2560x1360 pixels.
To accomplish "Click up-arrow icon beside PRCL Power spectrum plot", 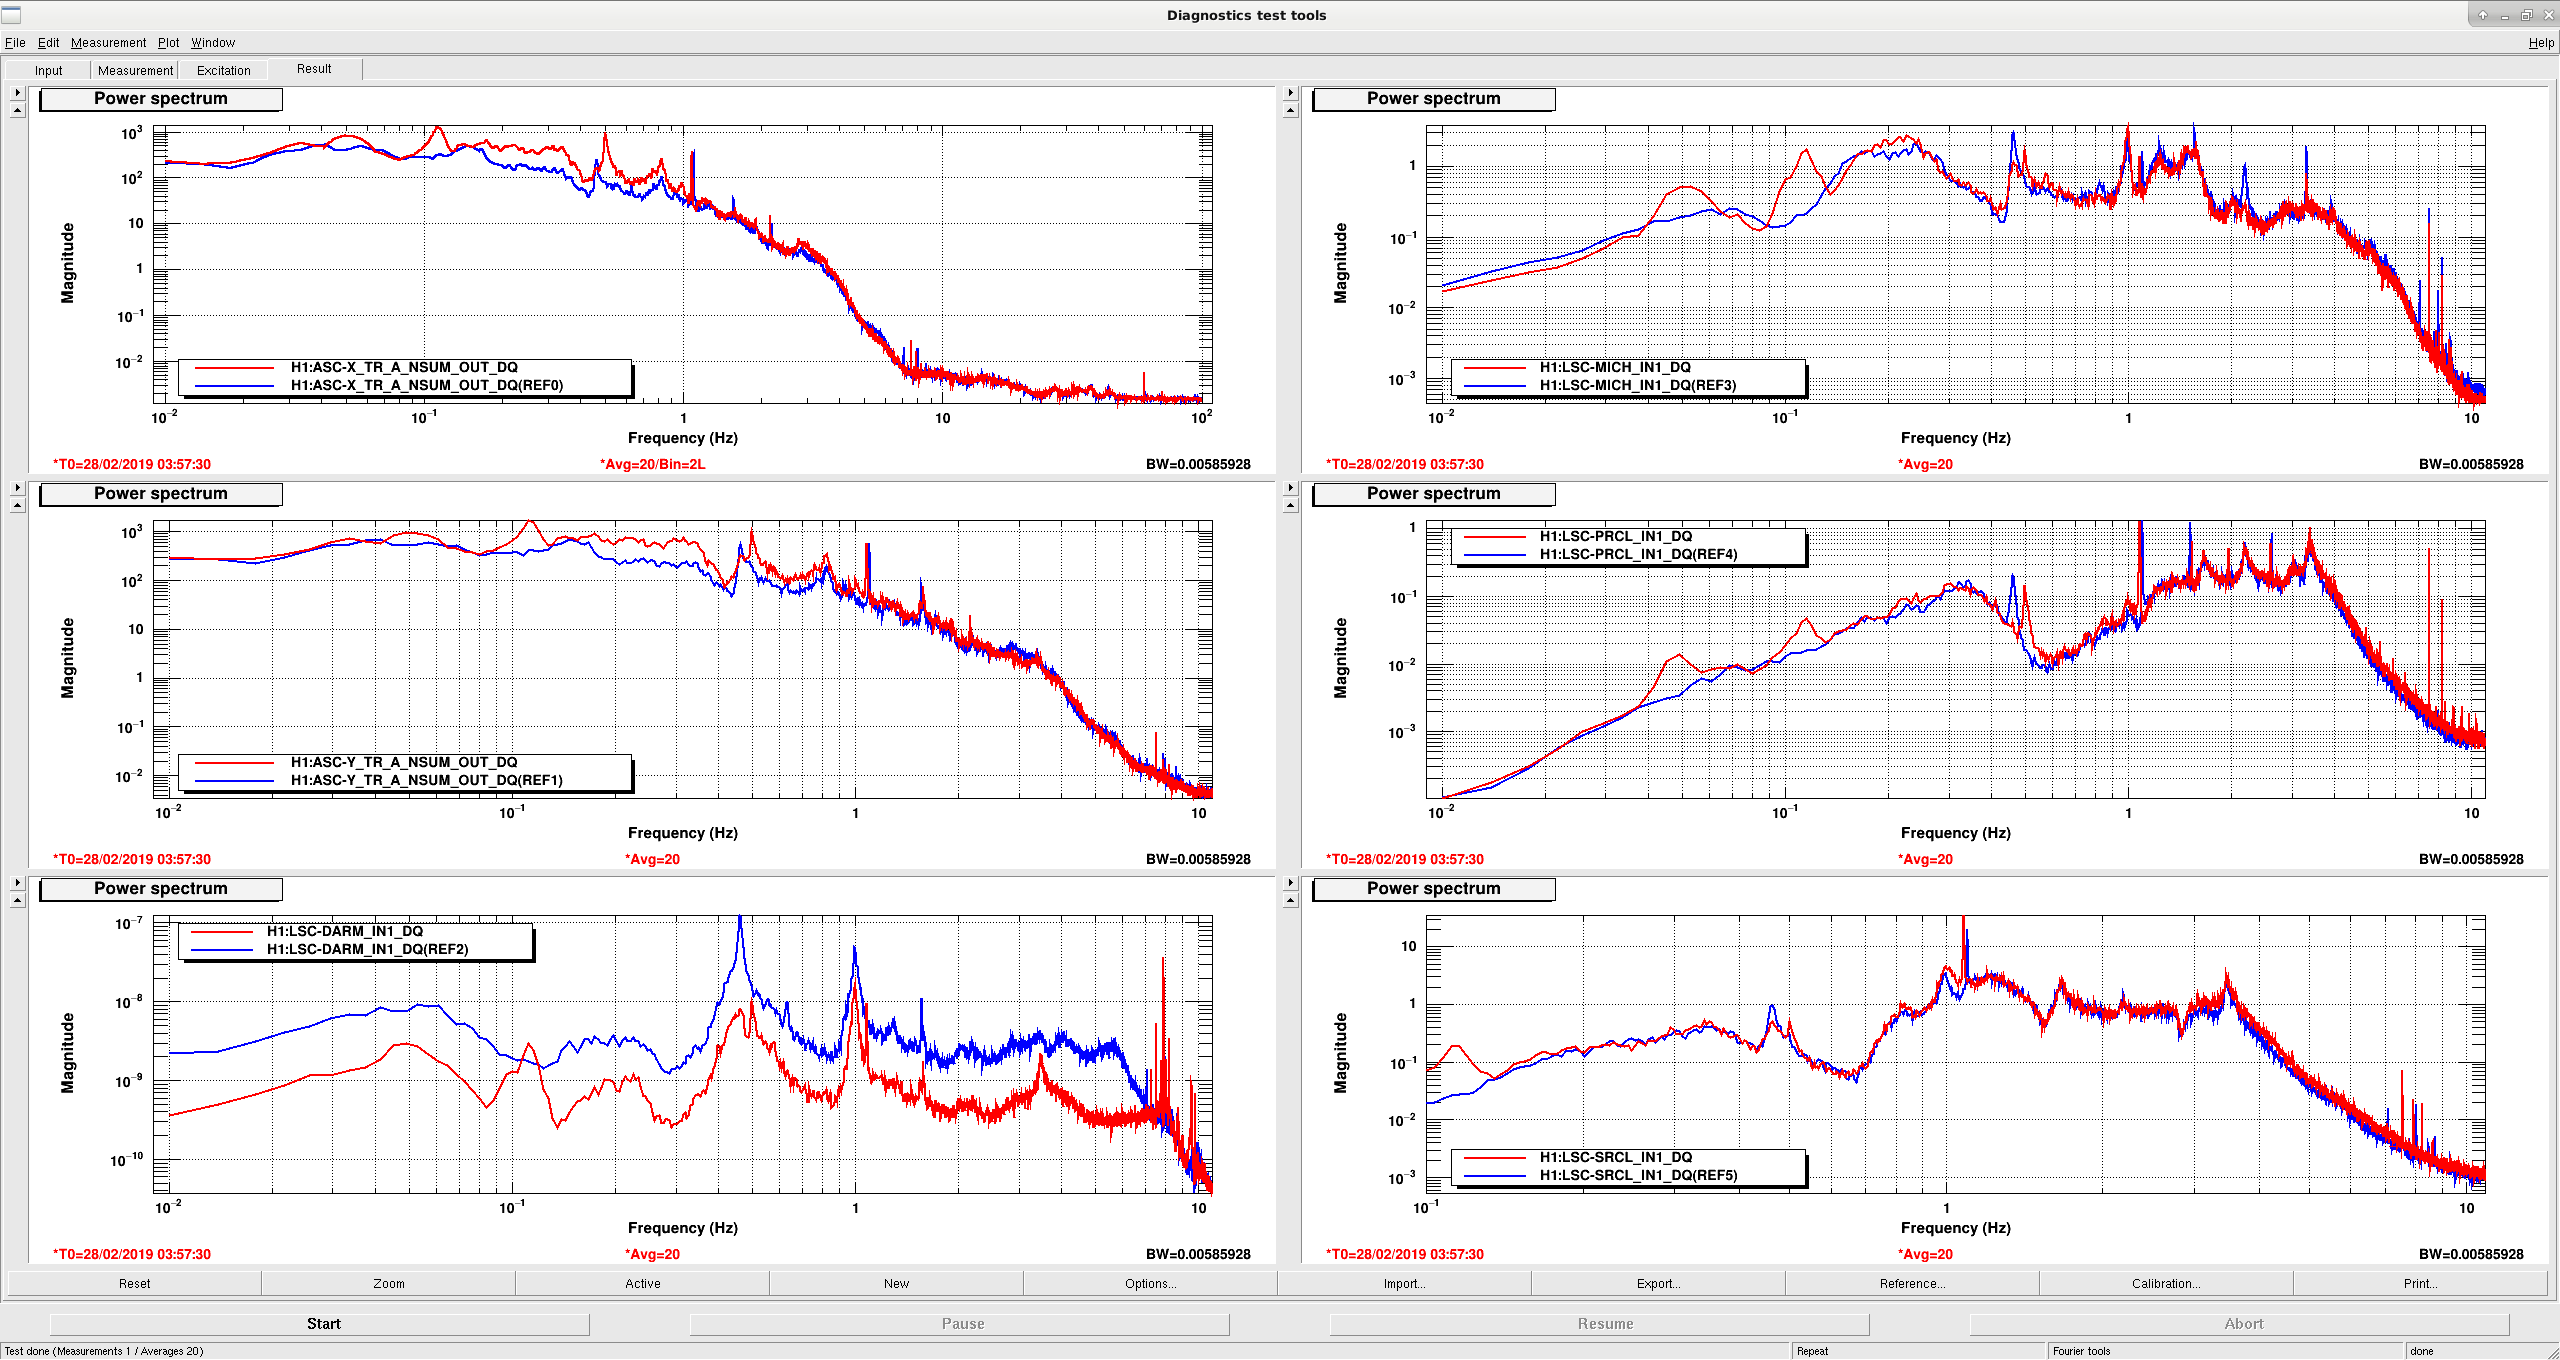I will (1290, 506).
